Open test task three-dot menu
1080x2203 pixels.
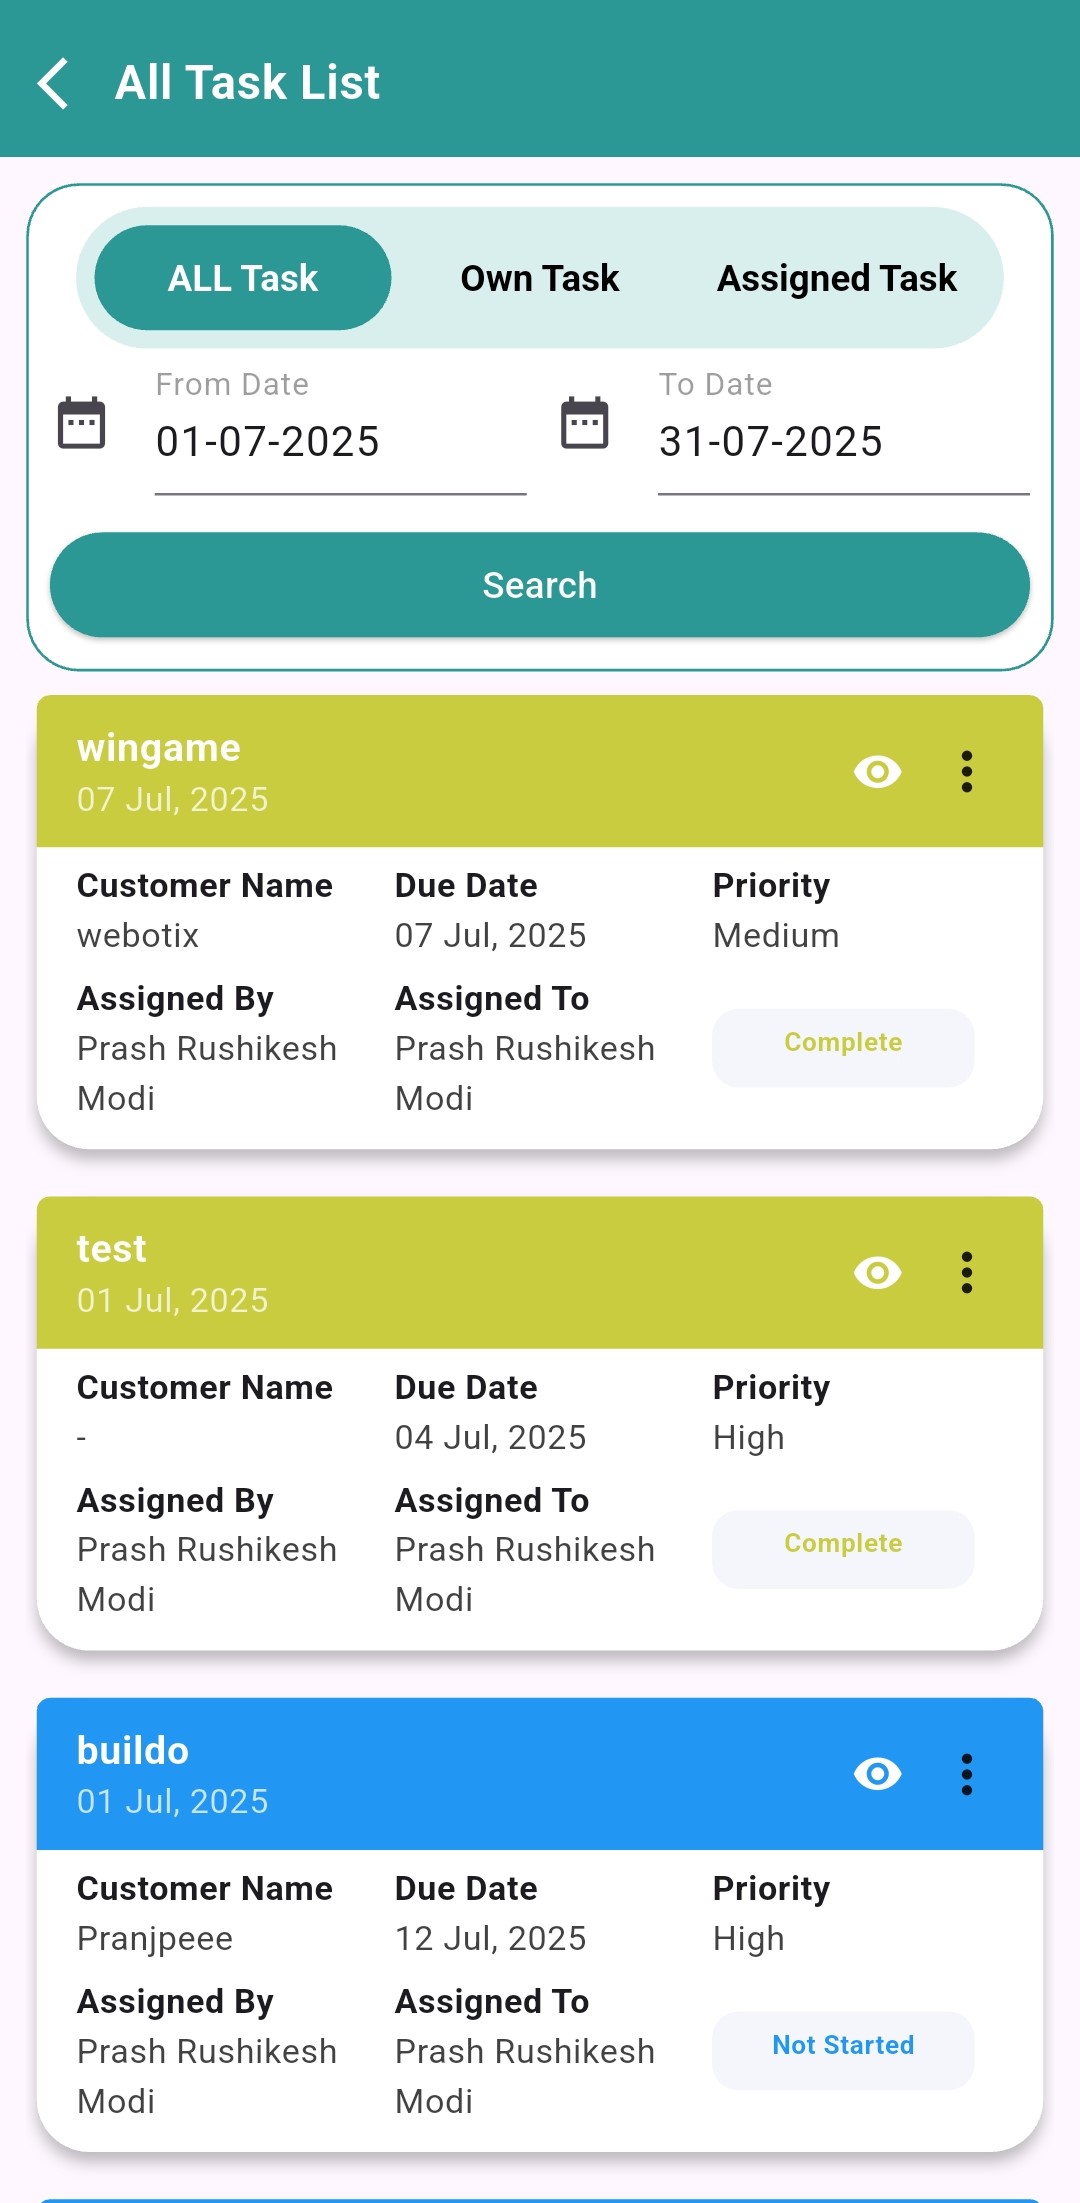click(966, 1273)
